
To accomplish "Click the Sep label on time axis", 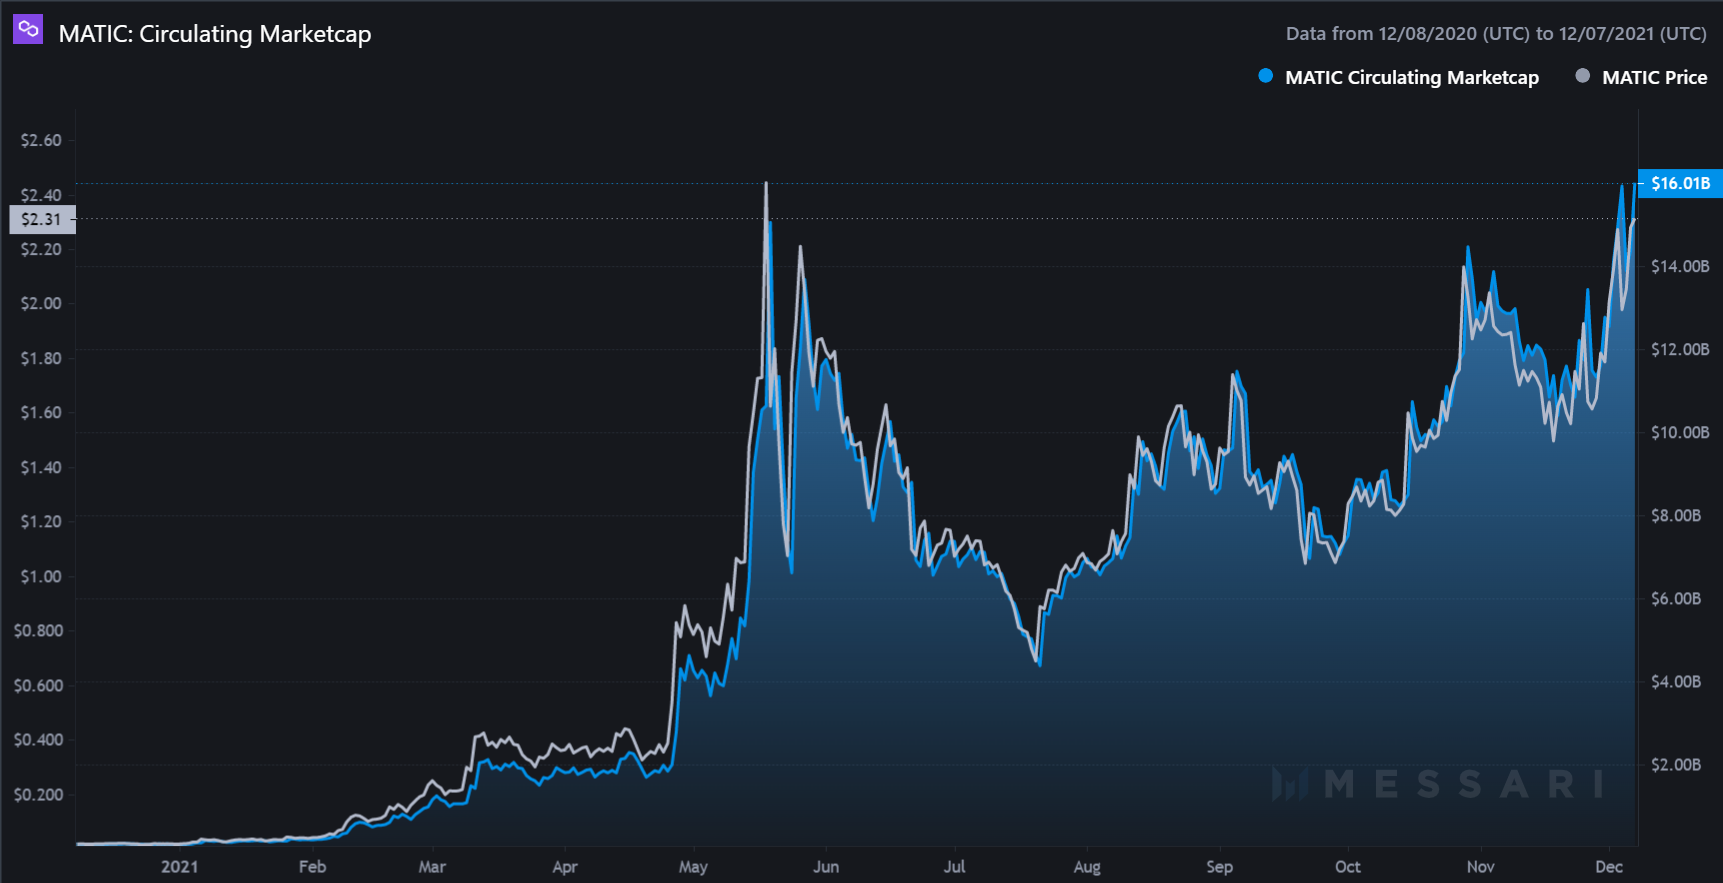I will tap(1220, 866).
